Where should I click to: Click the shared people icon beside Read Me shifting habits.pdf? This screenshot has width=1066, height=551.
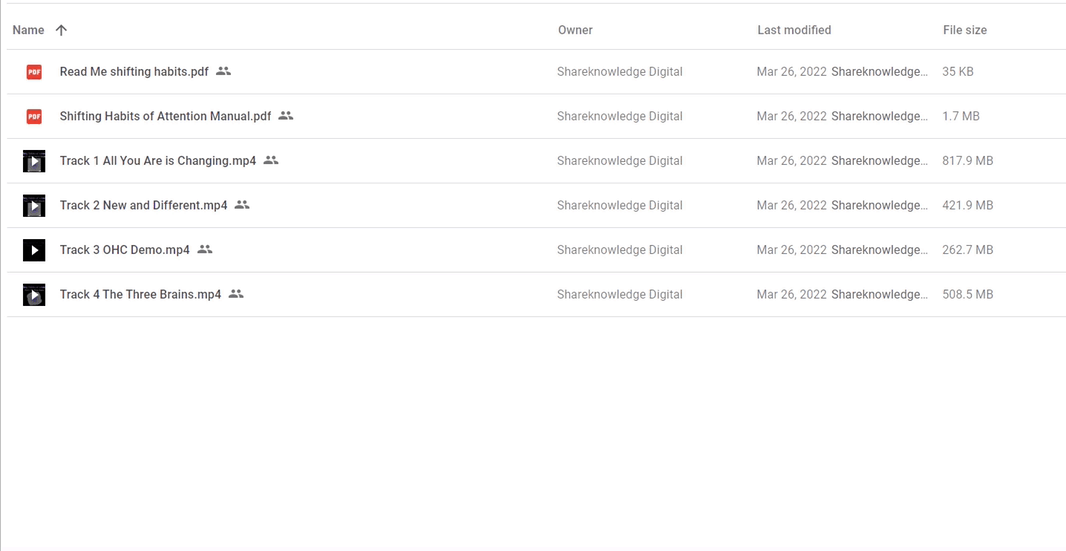point(224,71)
